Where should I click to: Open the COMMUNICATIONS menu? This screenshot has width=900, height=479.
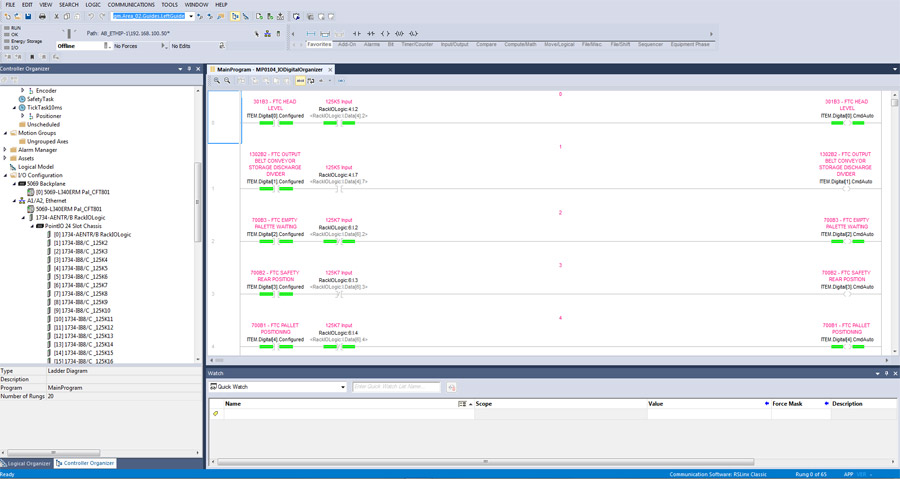131,5
